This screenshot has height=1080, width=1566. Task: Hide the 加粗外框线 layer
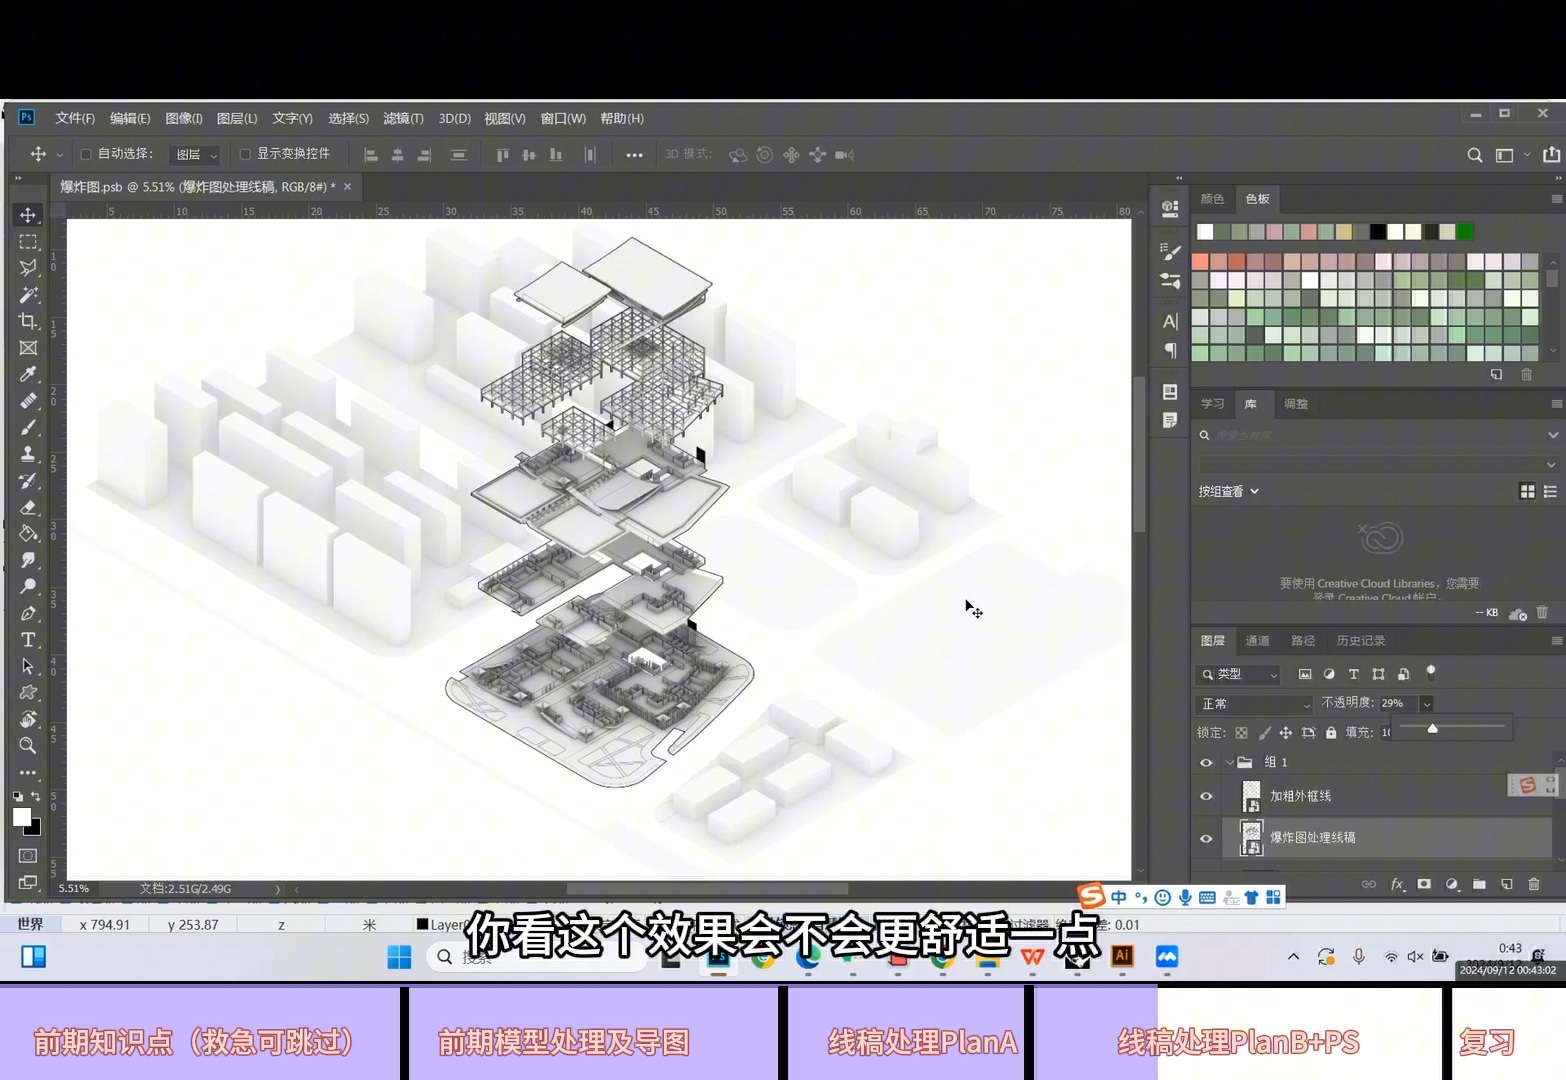click(1206, 797)
